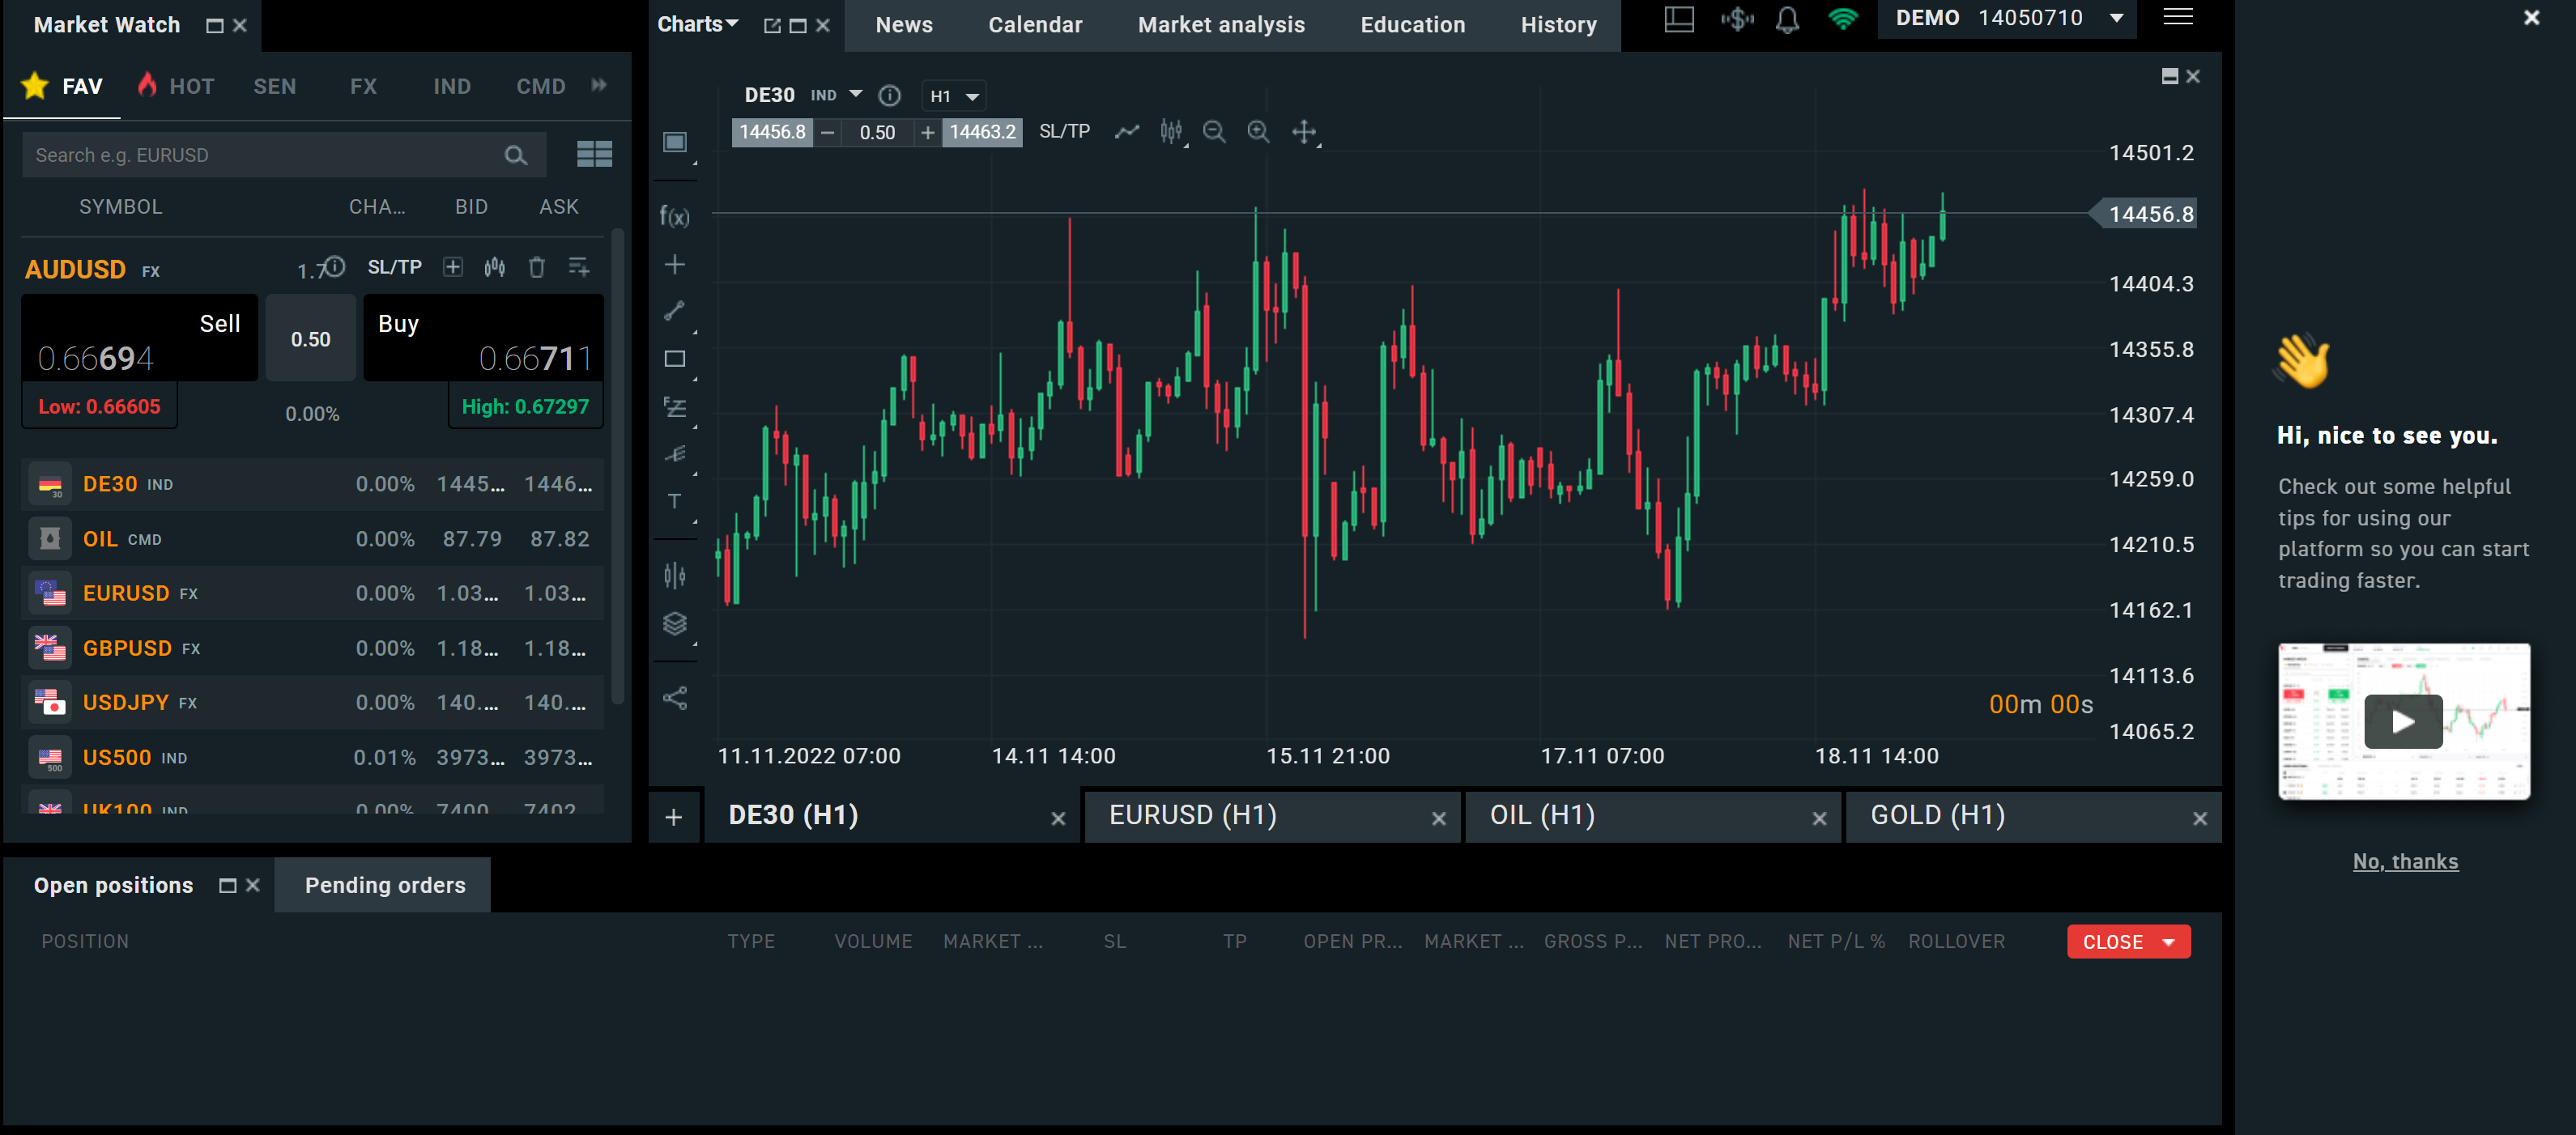
Task: Switch to line chart type icon
Action: click(1127, 131)
